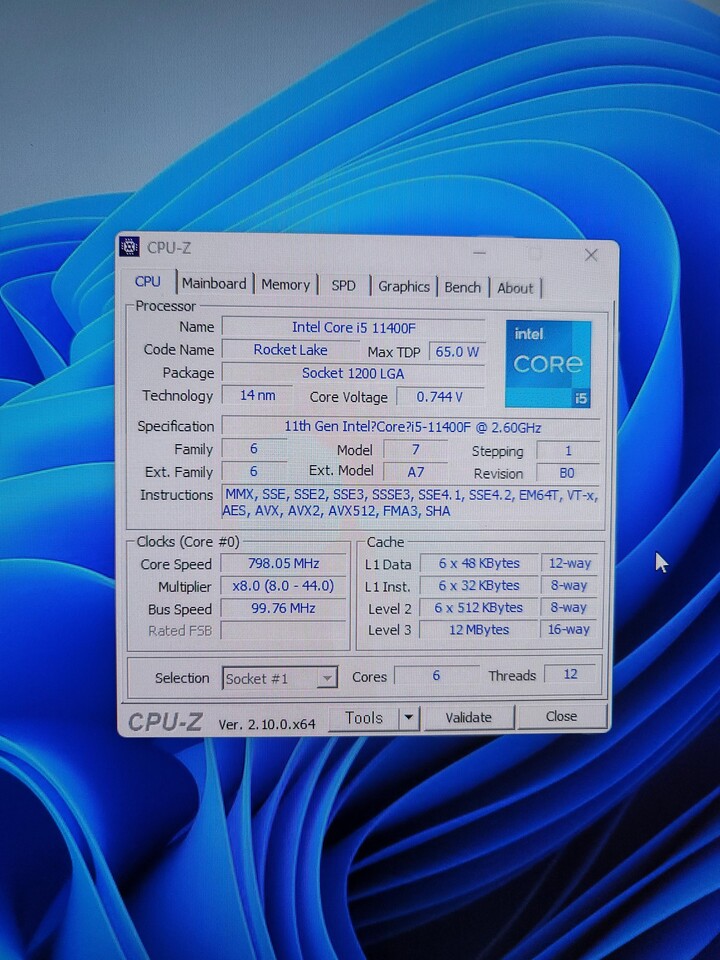Open the Memory tab
This screenshot has width=720, height=960.
286,285
